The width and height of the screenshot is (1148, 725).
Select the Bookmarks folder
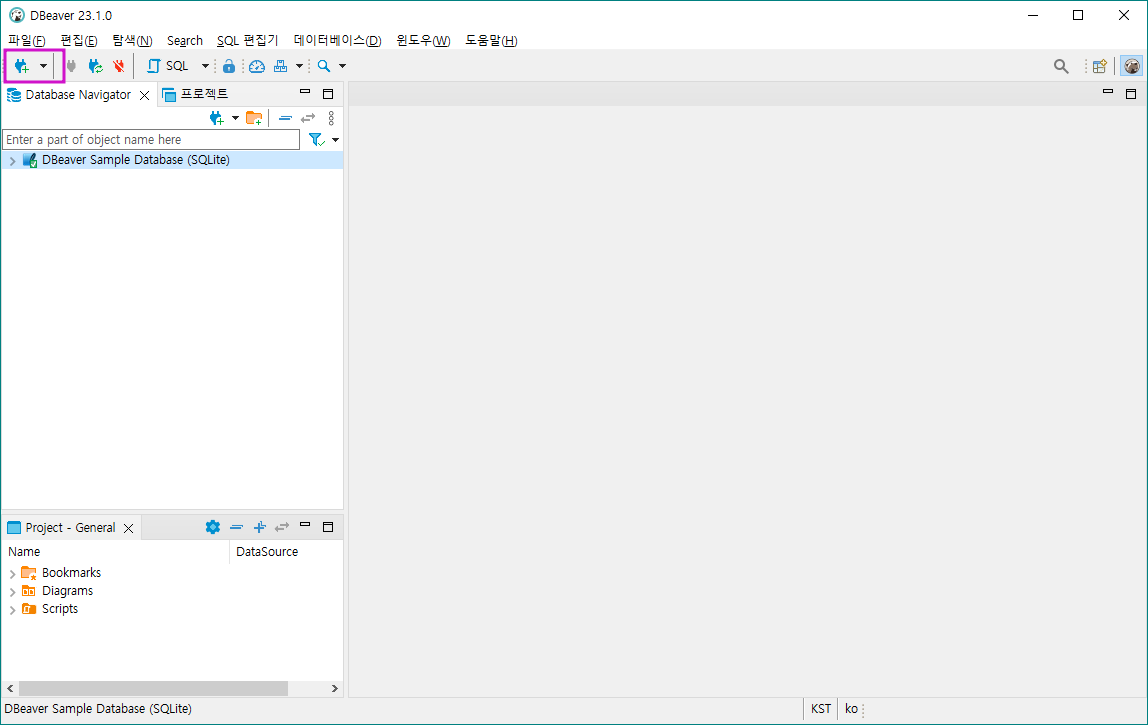tap(71, 573)
